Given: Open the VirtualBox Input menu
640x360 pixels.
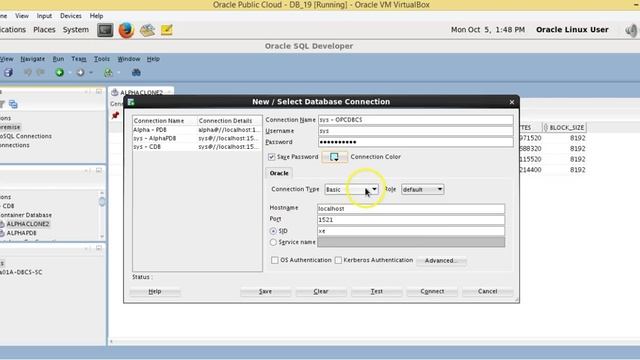Looking at the screenshot, I should tap(44, 16).
